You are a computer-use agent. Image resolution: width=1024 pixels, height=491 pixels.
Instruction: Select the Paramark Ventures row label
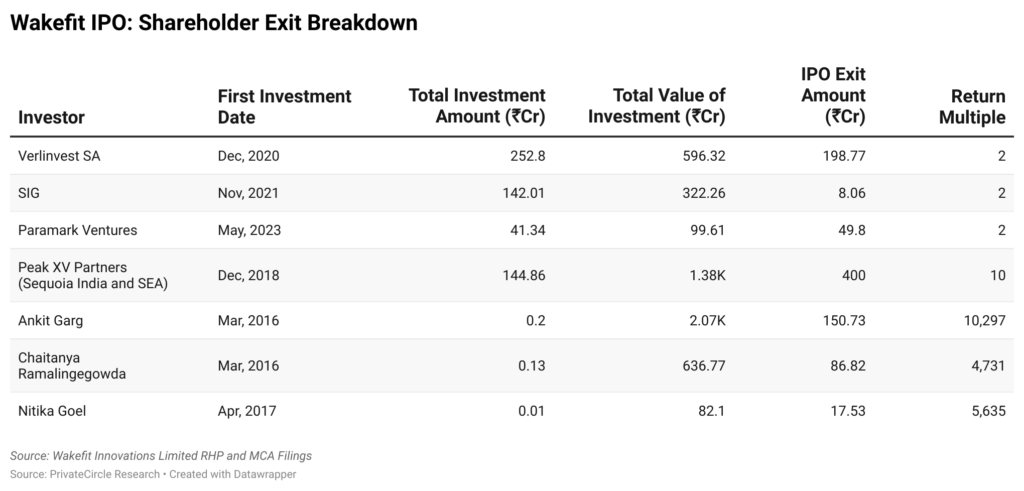pos(77,230)
